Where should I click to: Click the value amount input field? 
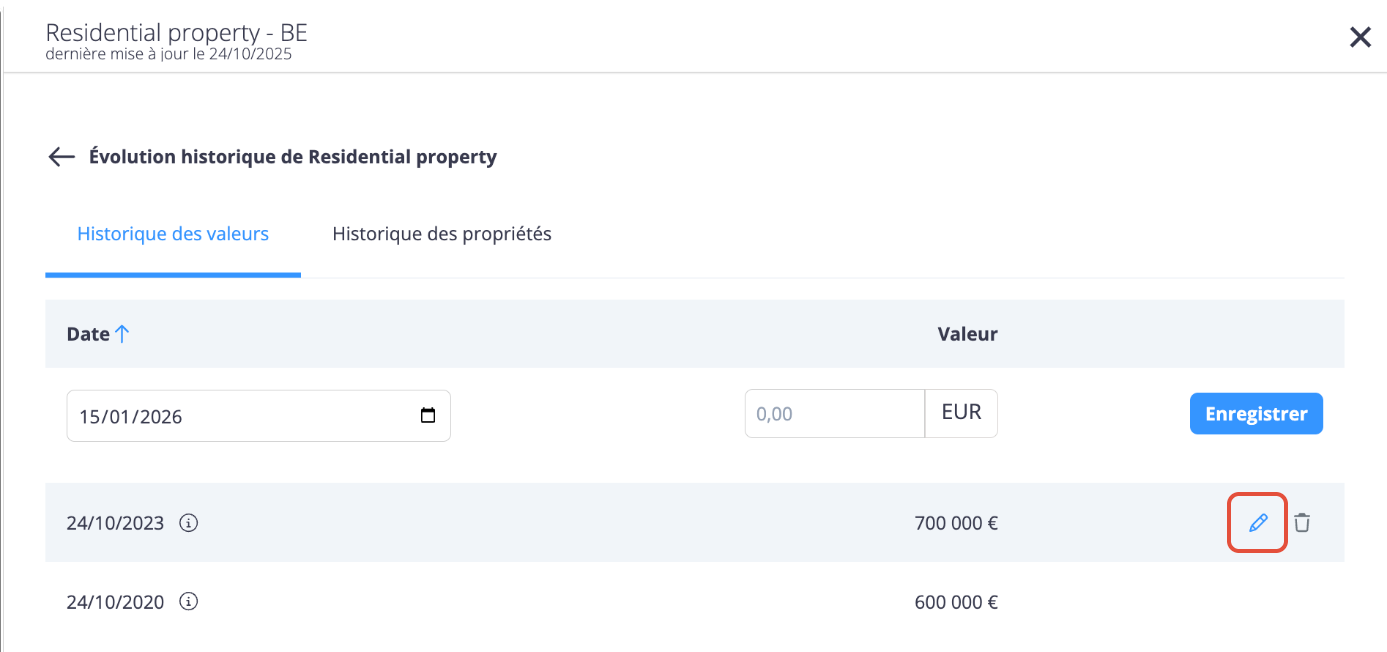click(x=834, y=414)
